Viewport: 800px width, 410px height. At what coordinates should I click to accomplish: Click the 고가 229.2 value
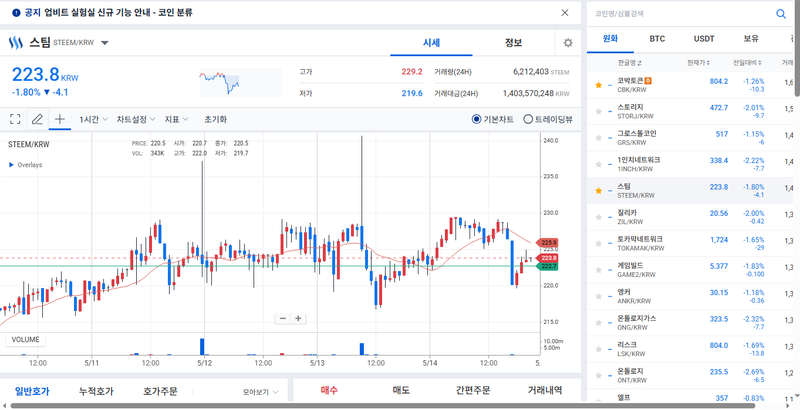pos(412,72)
